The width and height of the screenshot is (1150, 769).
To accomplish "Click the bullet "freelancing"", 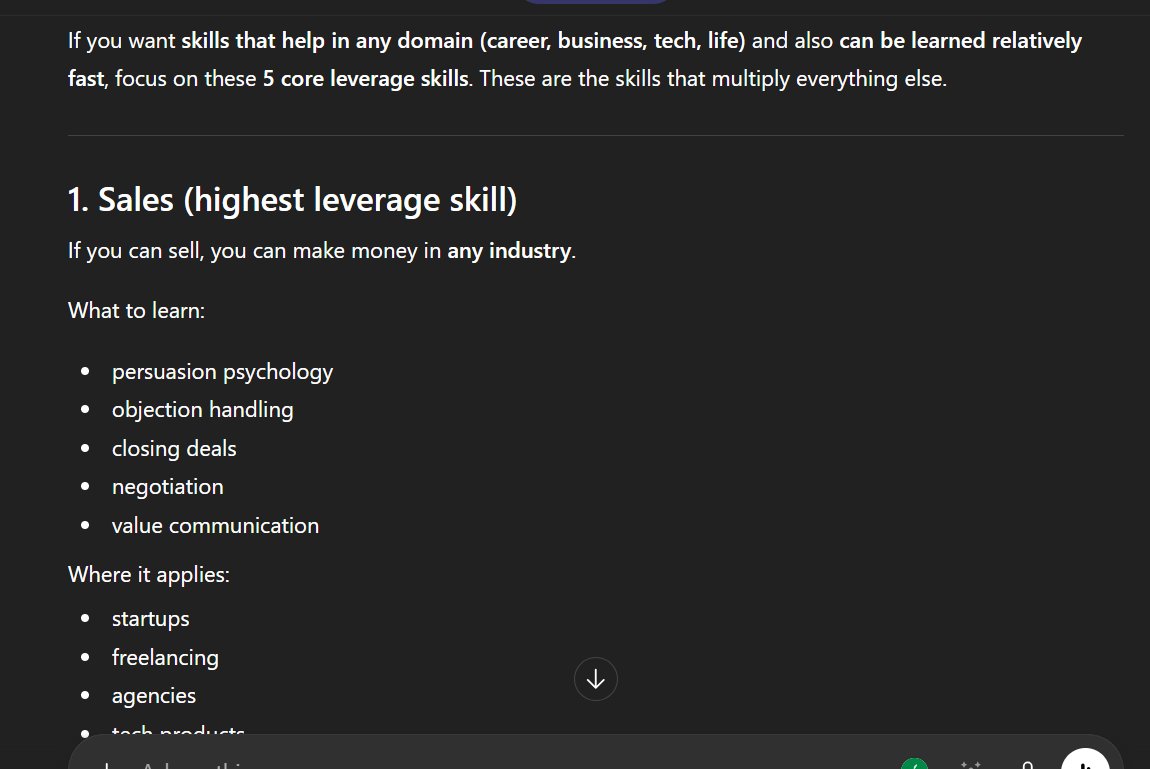I will pyautogui.click(x=165, y=658).
